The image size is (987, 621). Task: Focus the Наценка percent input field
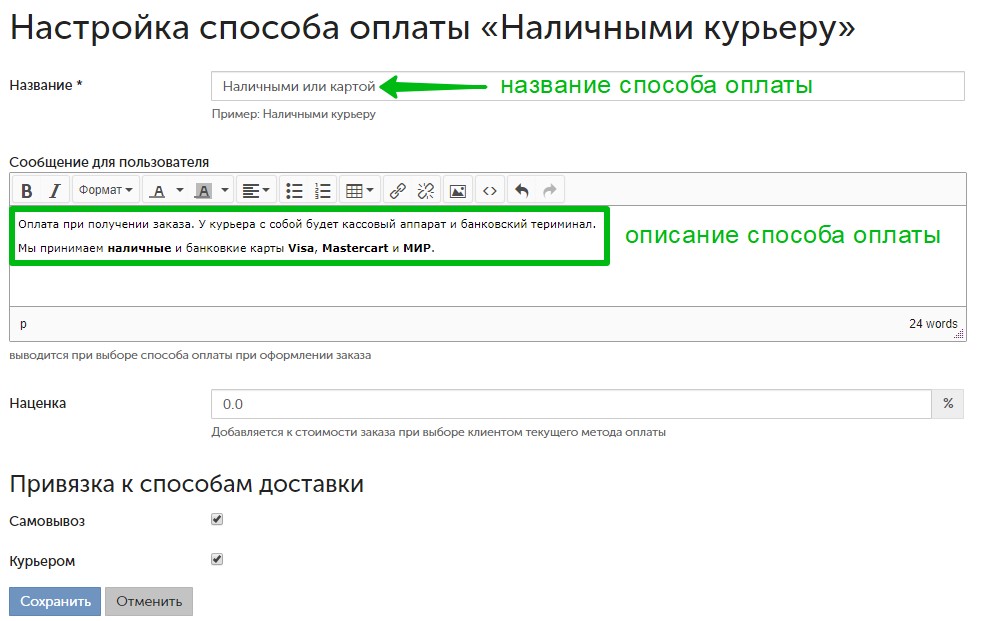click(571, 404)
